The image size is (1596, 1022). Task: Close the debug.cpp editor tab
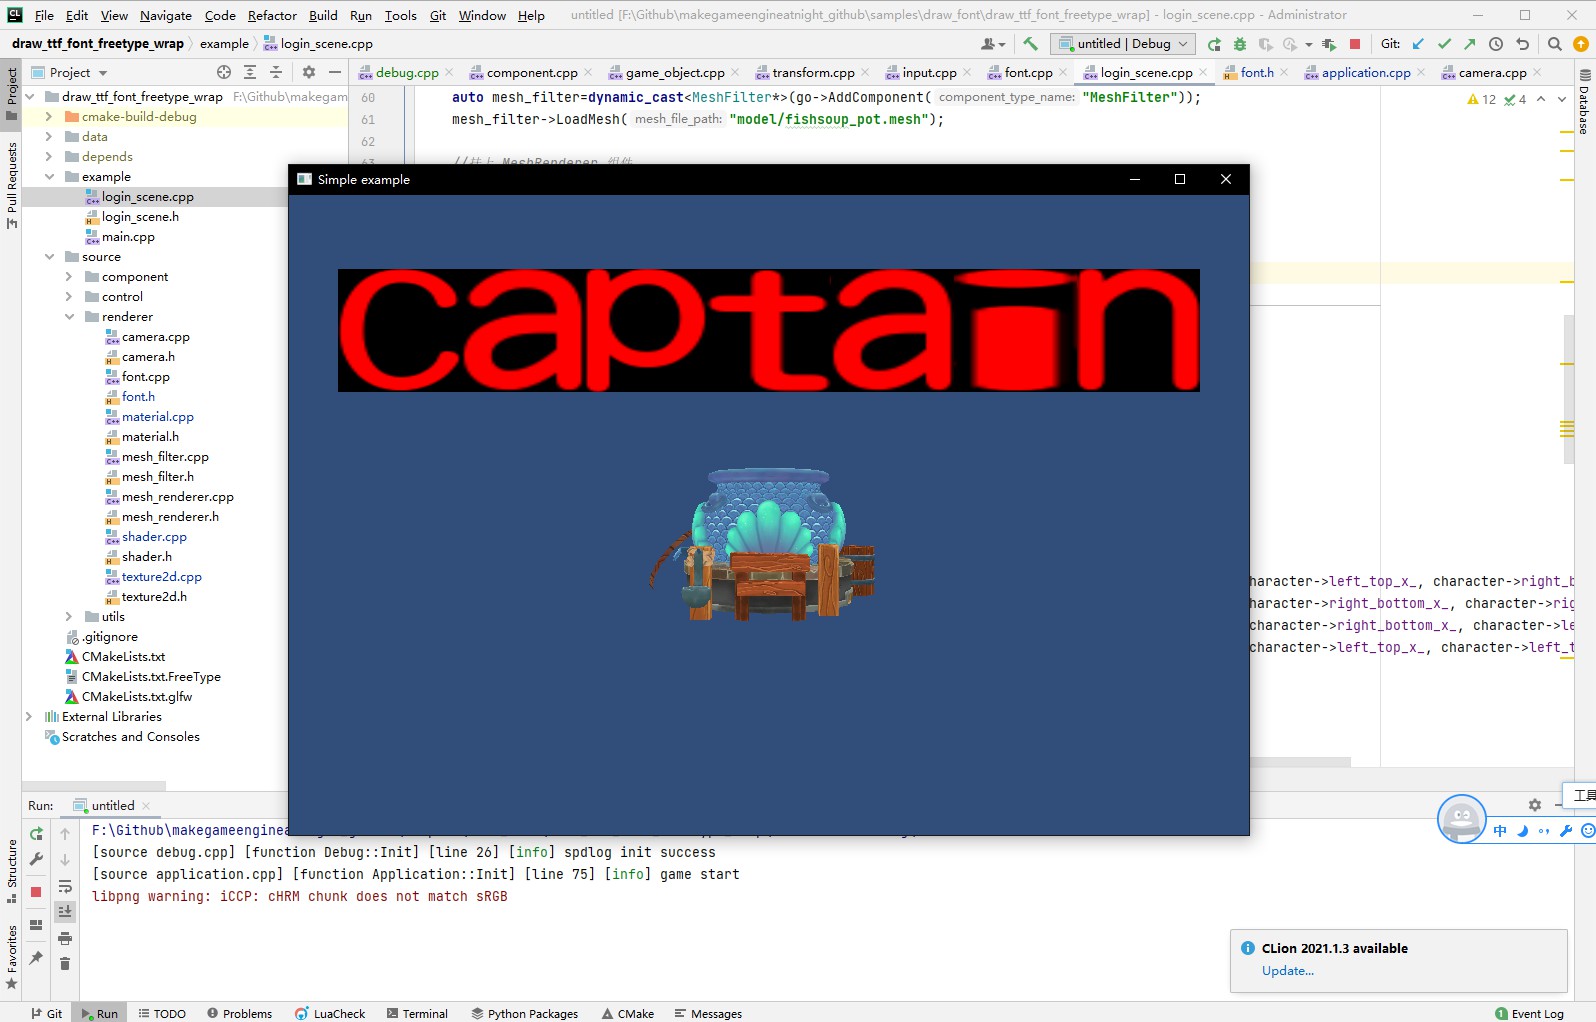click(x=449, y=73)
